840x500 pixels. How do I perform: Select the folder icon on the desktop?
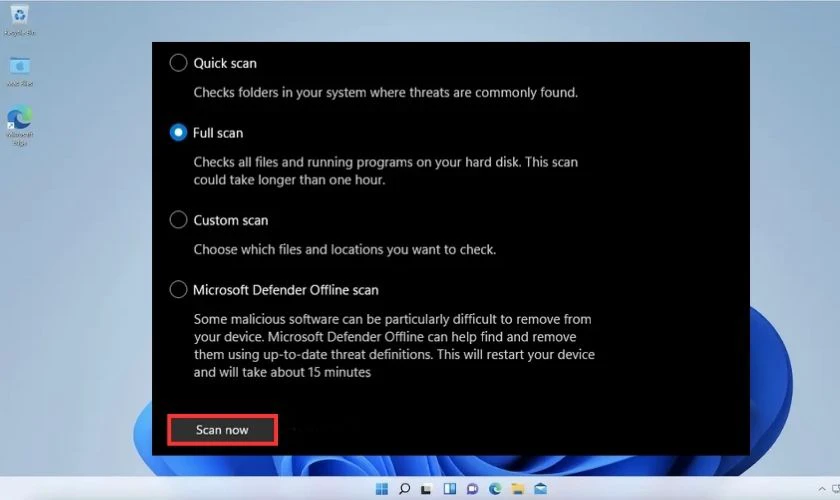[x=20, y=71]
